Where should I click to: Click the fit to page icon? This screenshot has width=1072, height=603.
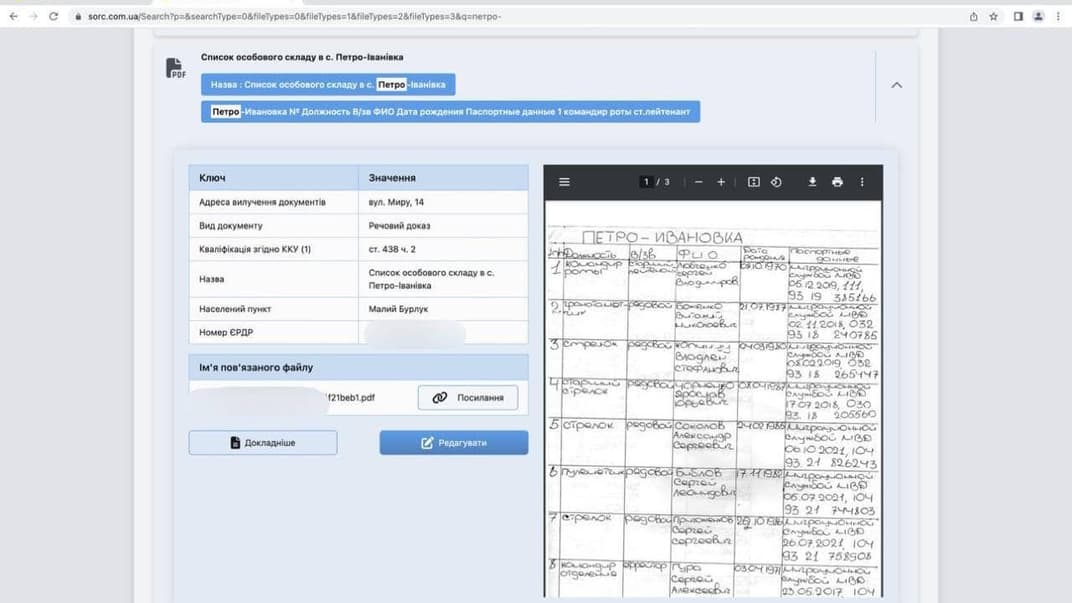[754, 182]
